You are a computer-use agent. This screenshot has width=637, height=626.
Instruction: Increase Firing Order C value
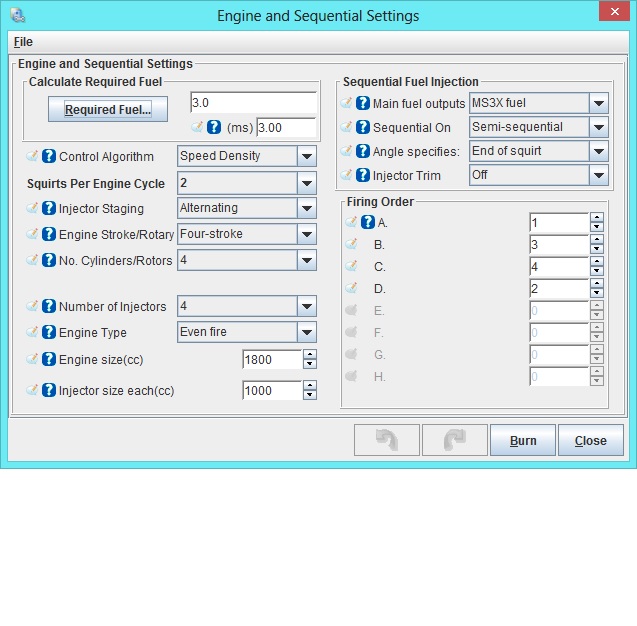(597, 261)
